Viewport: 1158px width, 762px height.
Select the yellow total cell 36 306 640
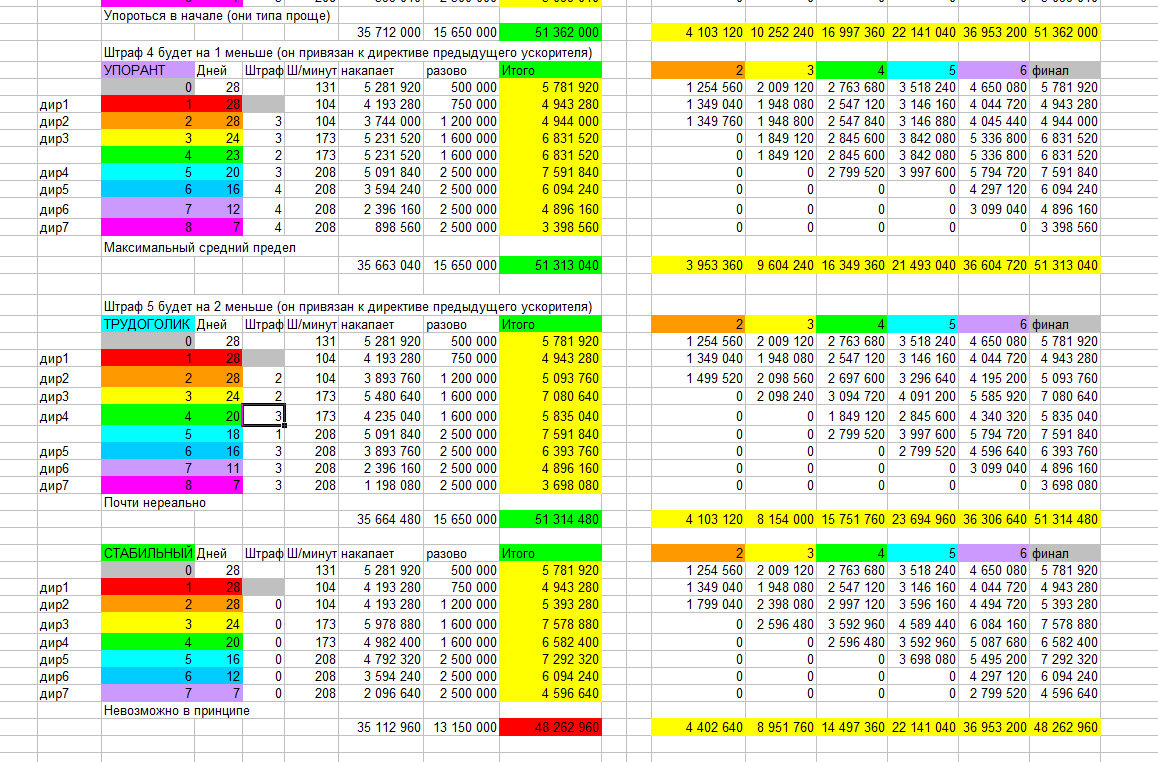pos(993,519)
